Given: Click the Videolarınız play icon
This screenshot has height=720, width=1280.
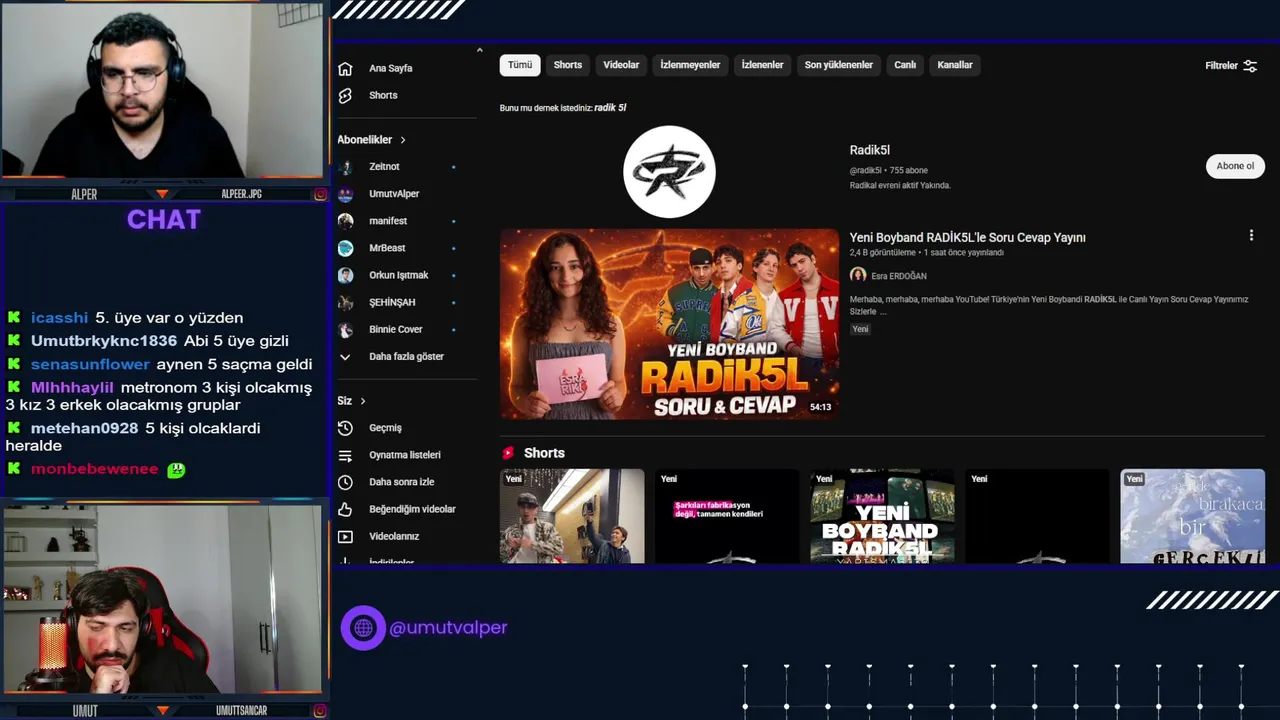Looking at the screenshot, I should pos(345,537).
